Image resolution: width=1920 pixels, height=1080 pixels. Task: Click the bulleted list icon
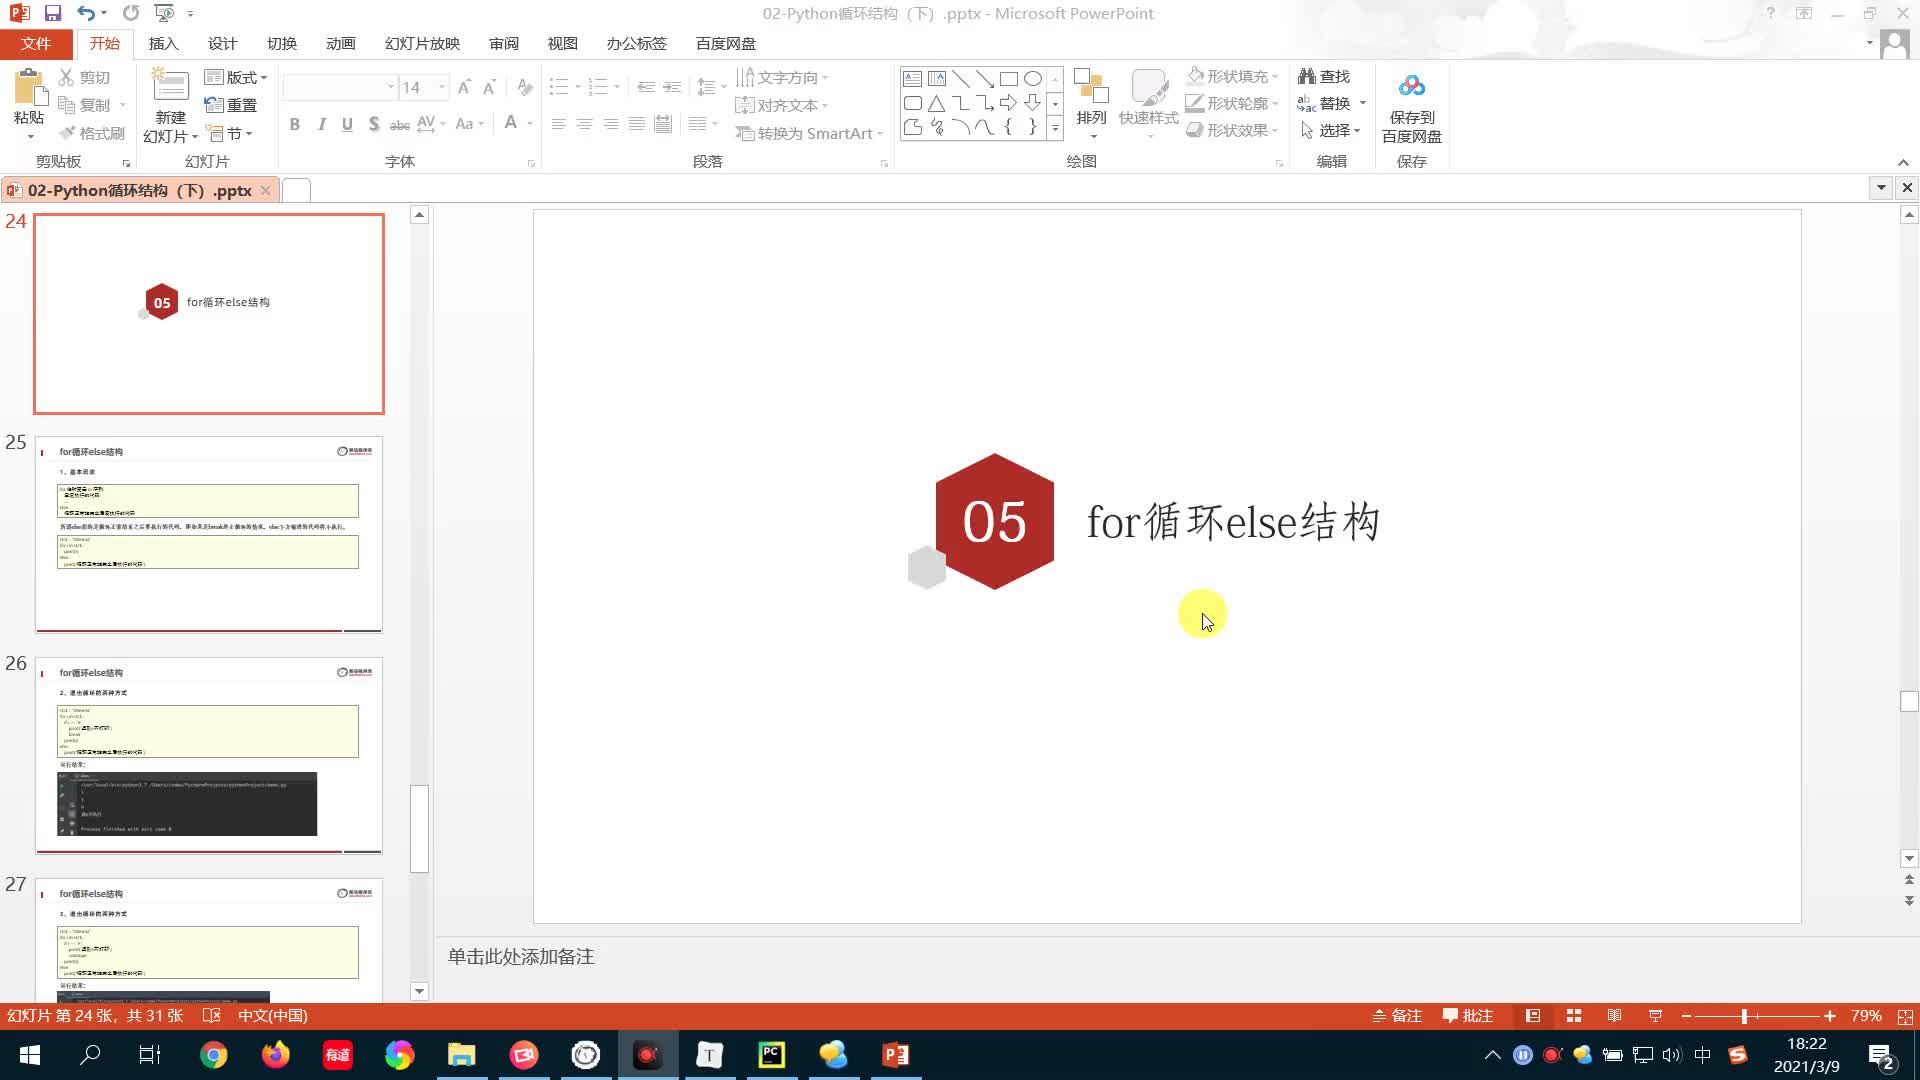tap(559, 88)
